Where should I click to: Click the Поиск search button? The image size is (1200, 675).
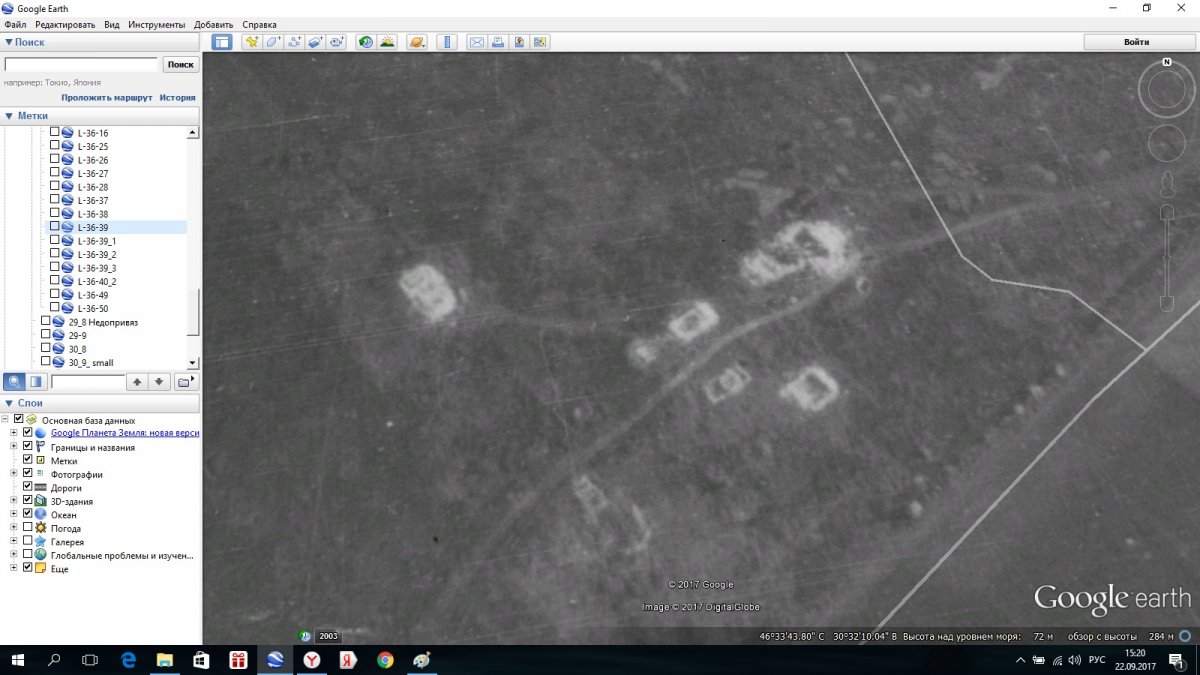181,64
